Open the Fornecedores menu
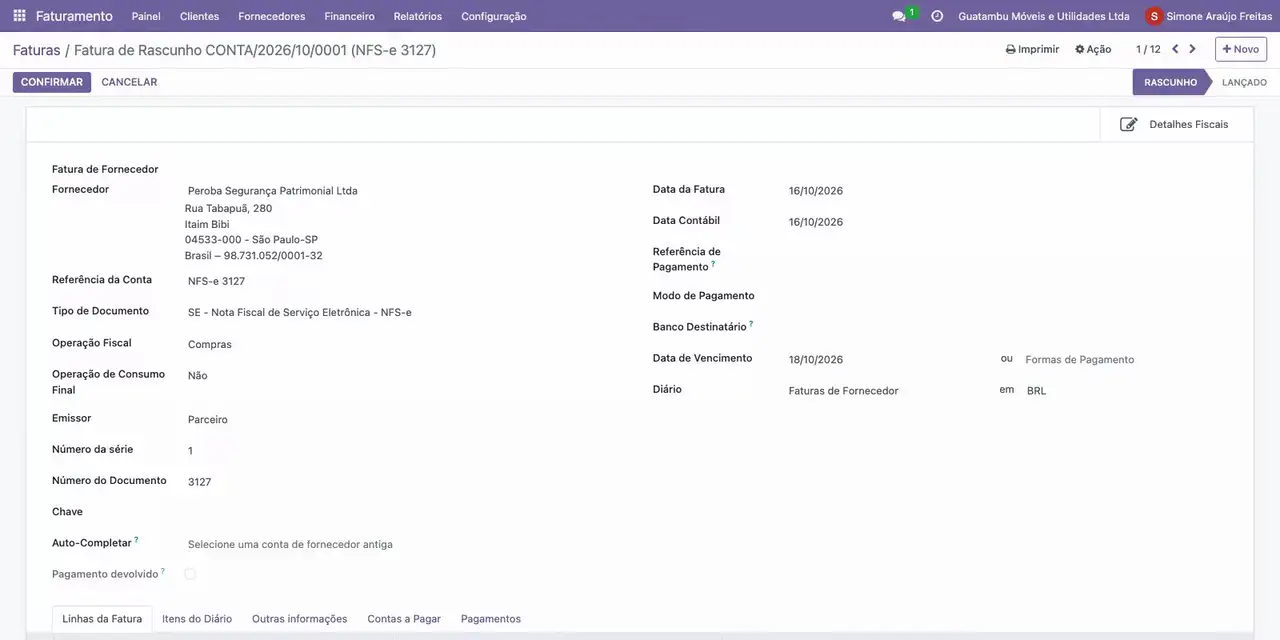The width and height of the screenshot is (1280, 640). coord(272,16)
